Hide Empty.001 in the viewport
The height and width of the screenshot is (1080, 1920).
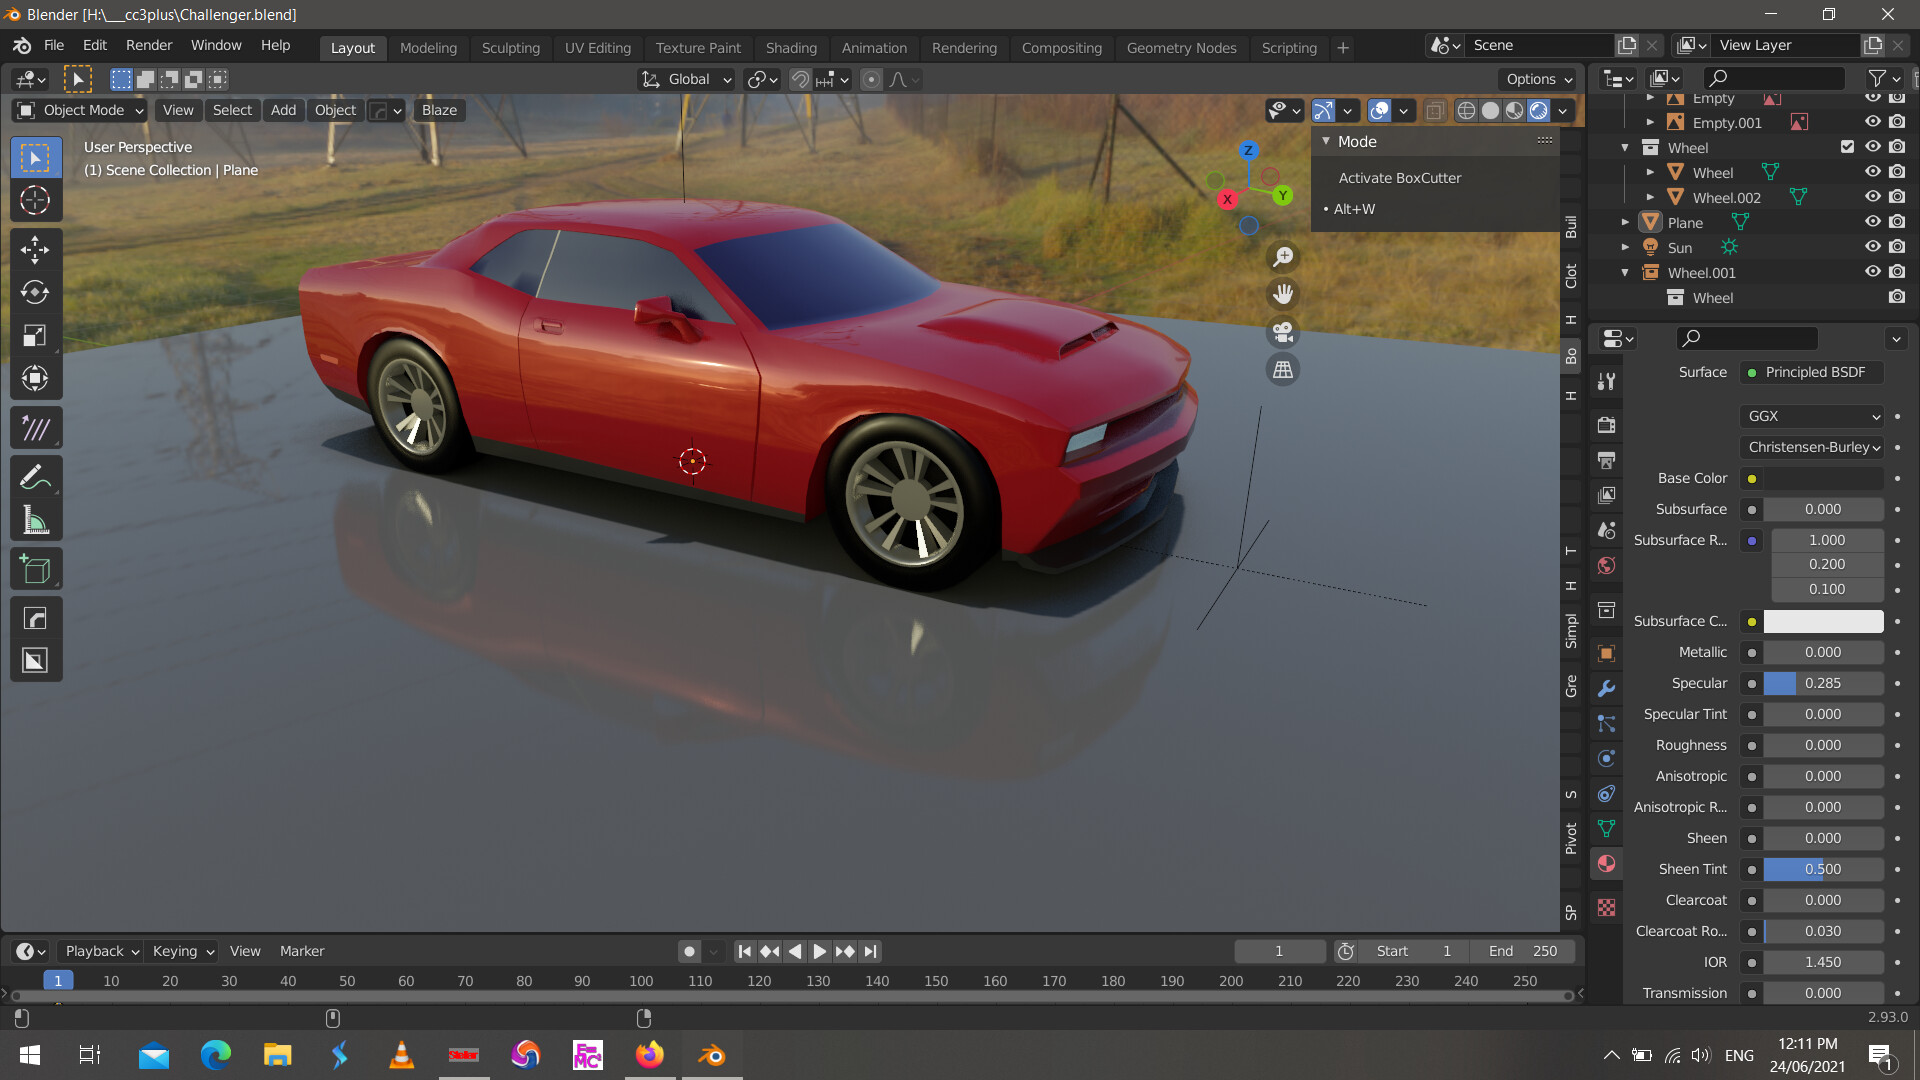(x=1872, y=122)
